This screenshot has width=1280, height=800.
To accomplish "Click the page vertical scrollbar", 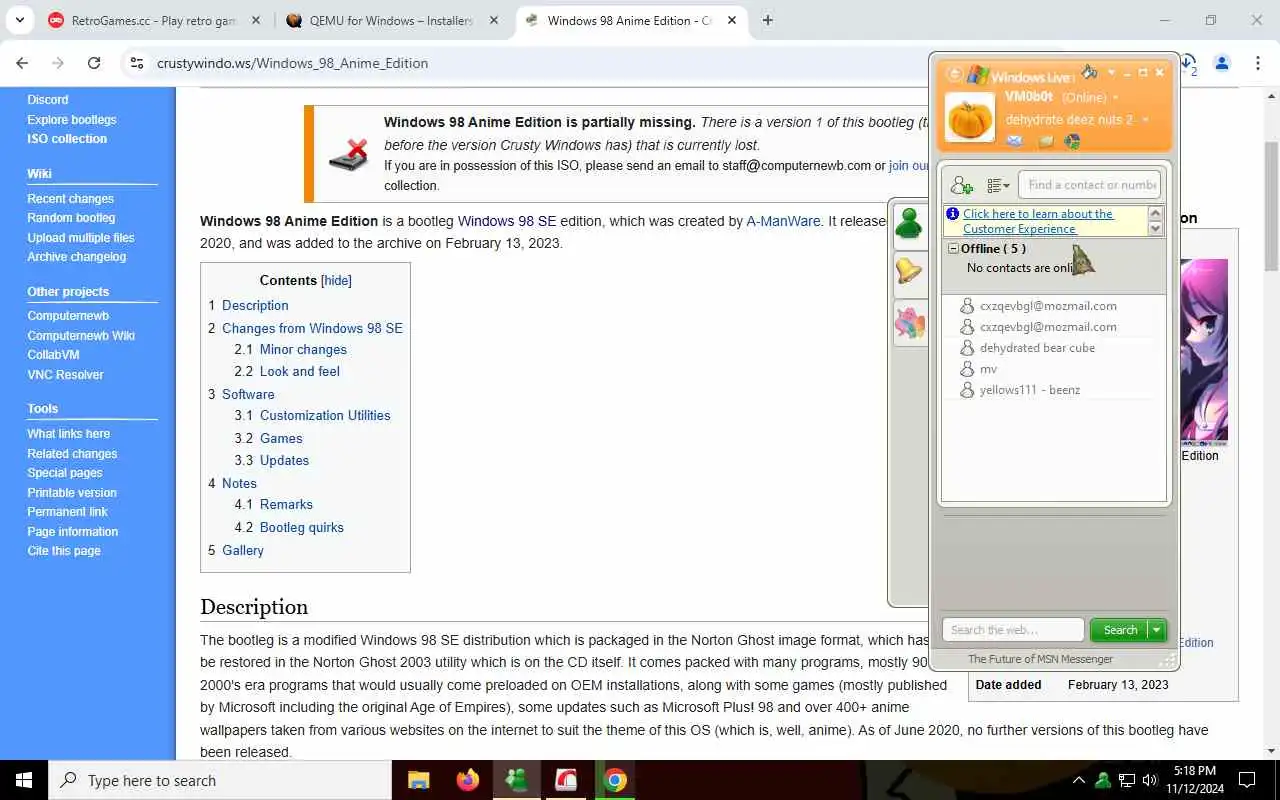I will tap(1271, 205).
